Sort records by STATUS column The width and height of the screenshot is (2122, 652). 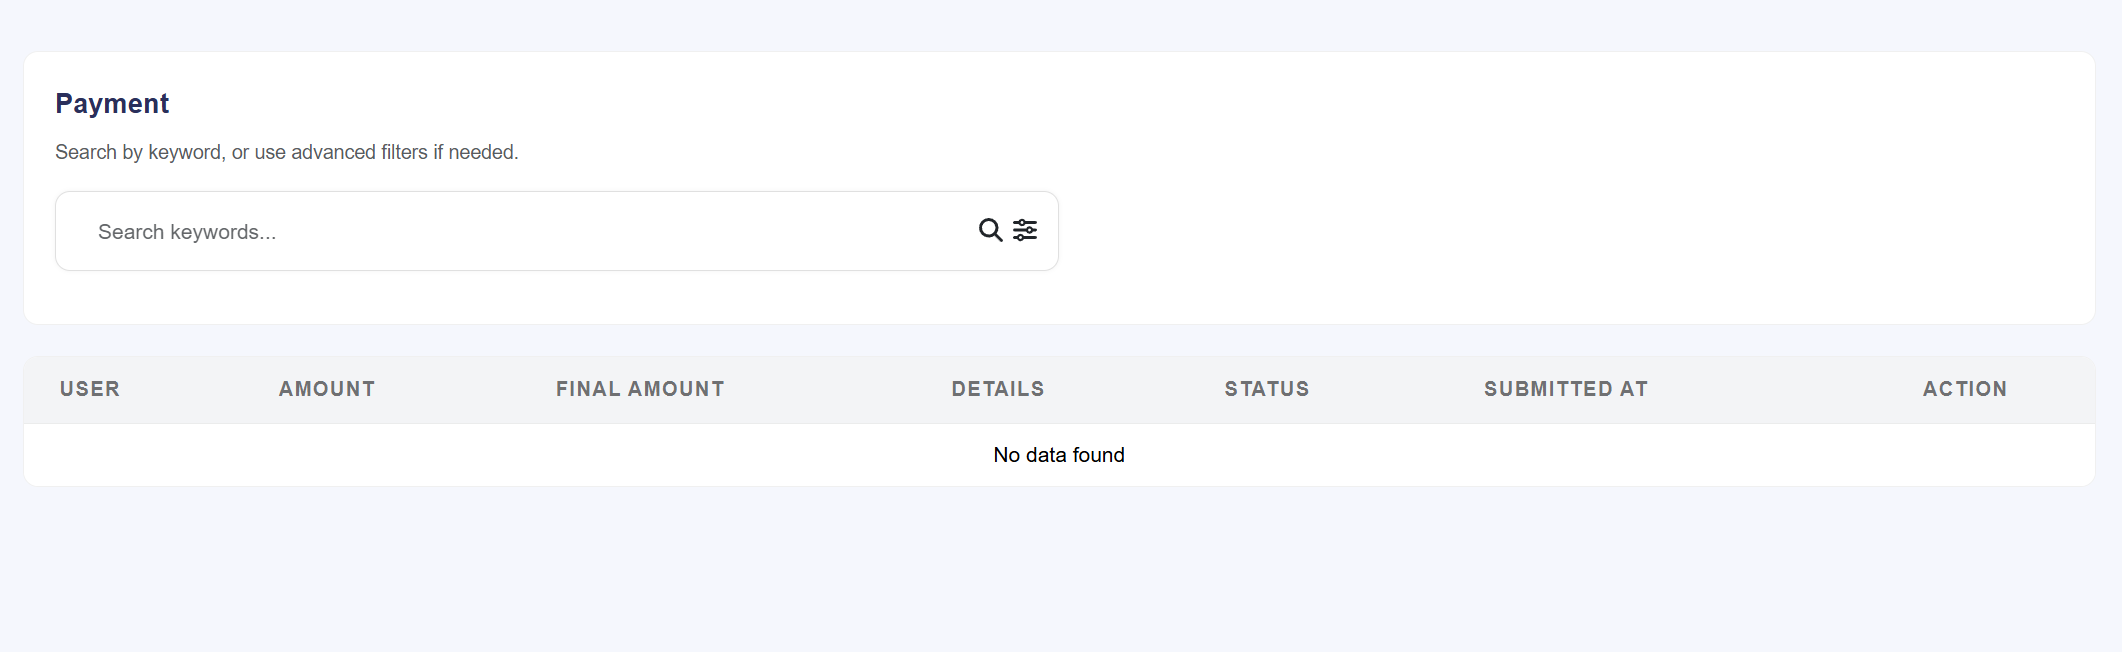click(1266, 389)
